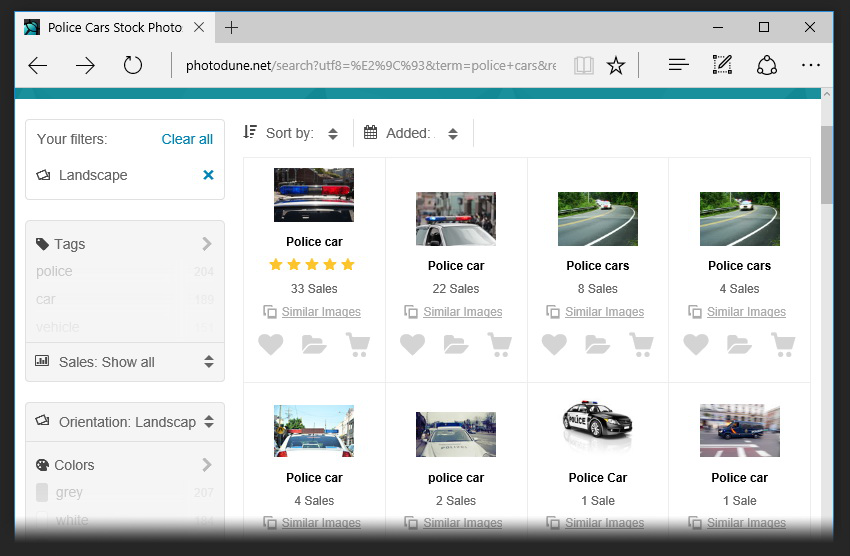Screen dimensions: 850x556
Task: Open the 33 Sales police light bar thumbnail
Action: pos(314,195)
